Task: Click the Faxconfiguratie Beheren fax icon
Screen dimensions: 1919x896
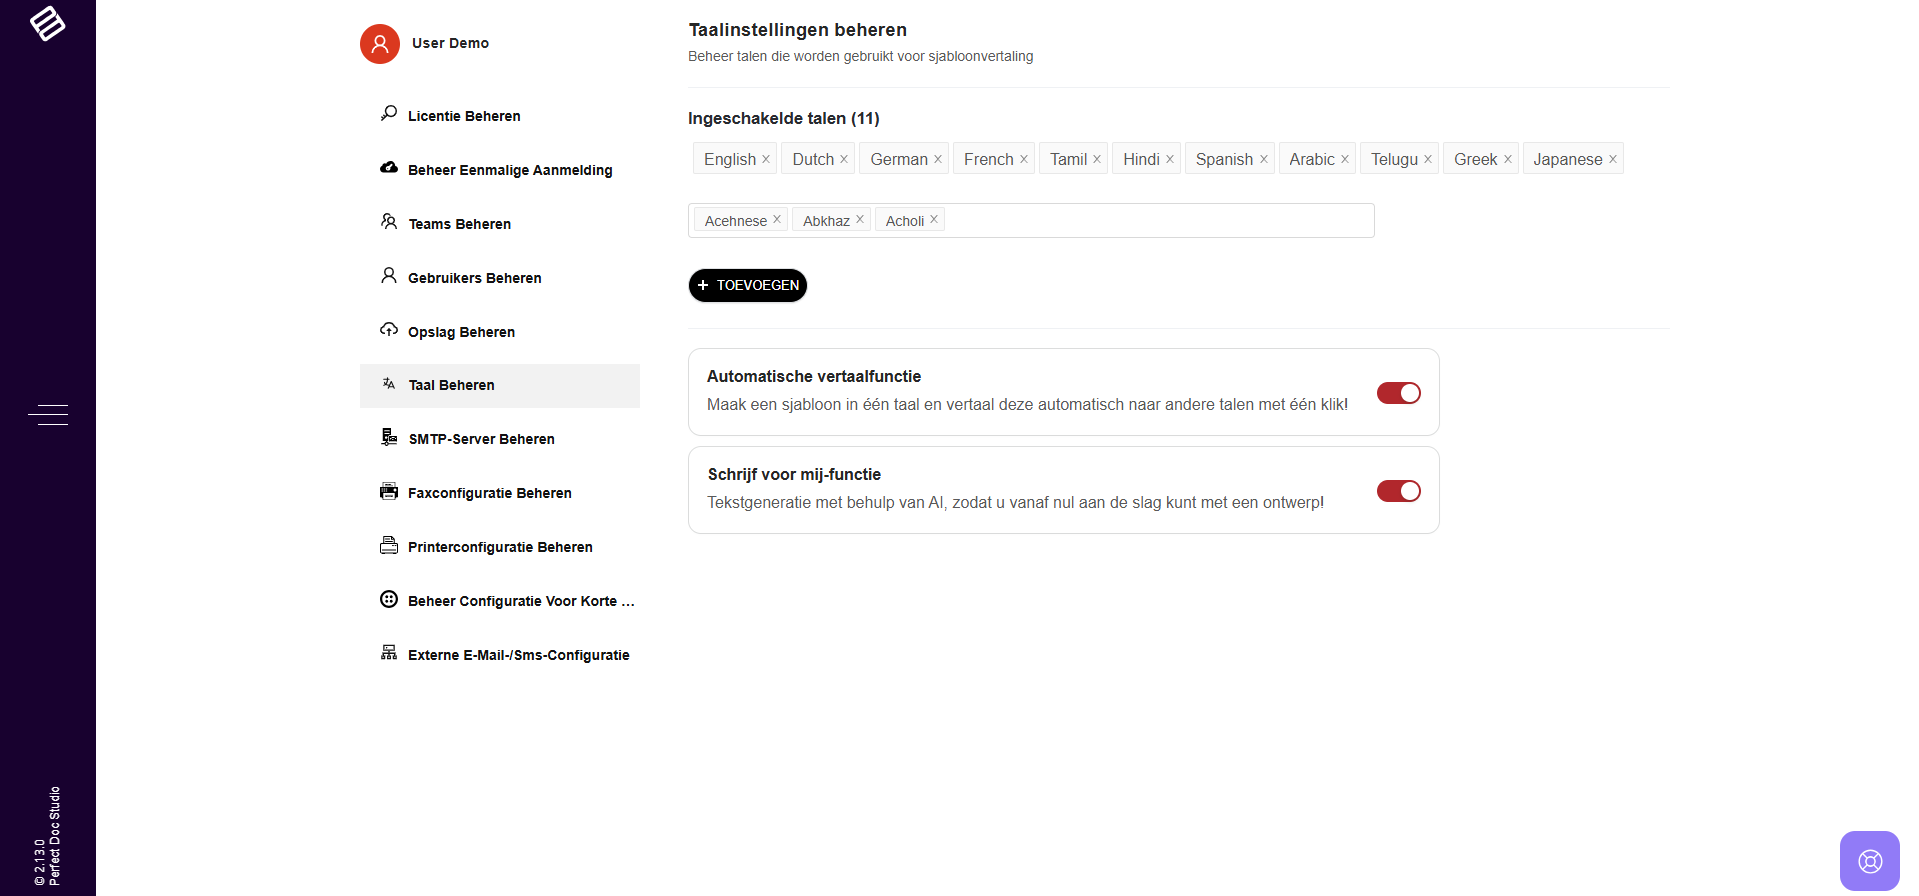Action: pyautogui.click(x=389, y=491)
